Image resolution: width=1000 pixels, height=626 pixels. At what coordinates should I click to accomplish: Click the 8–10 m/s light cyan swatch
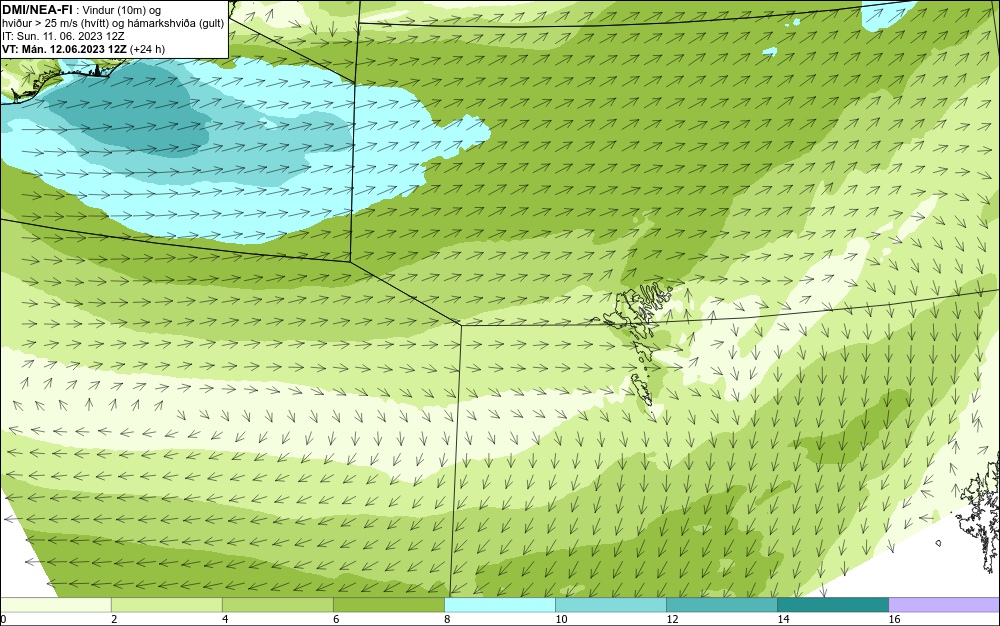[x=499, y=604]
